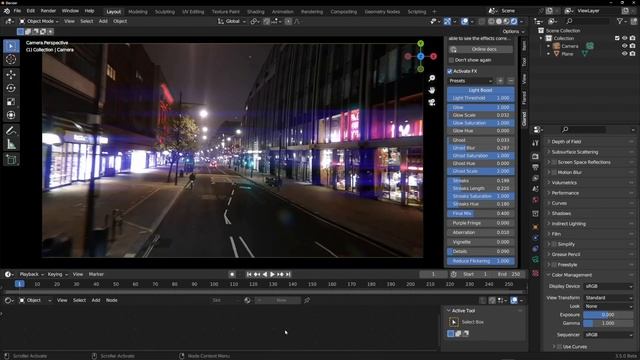Viewport: 640px width, 360px height.
Task: Select the Cursor tool
Action: point(11,60)
